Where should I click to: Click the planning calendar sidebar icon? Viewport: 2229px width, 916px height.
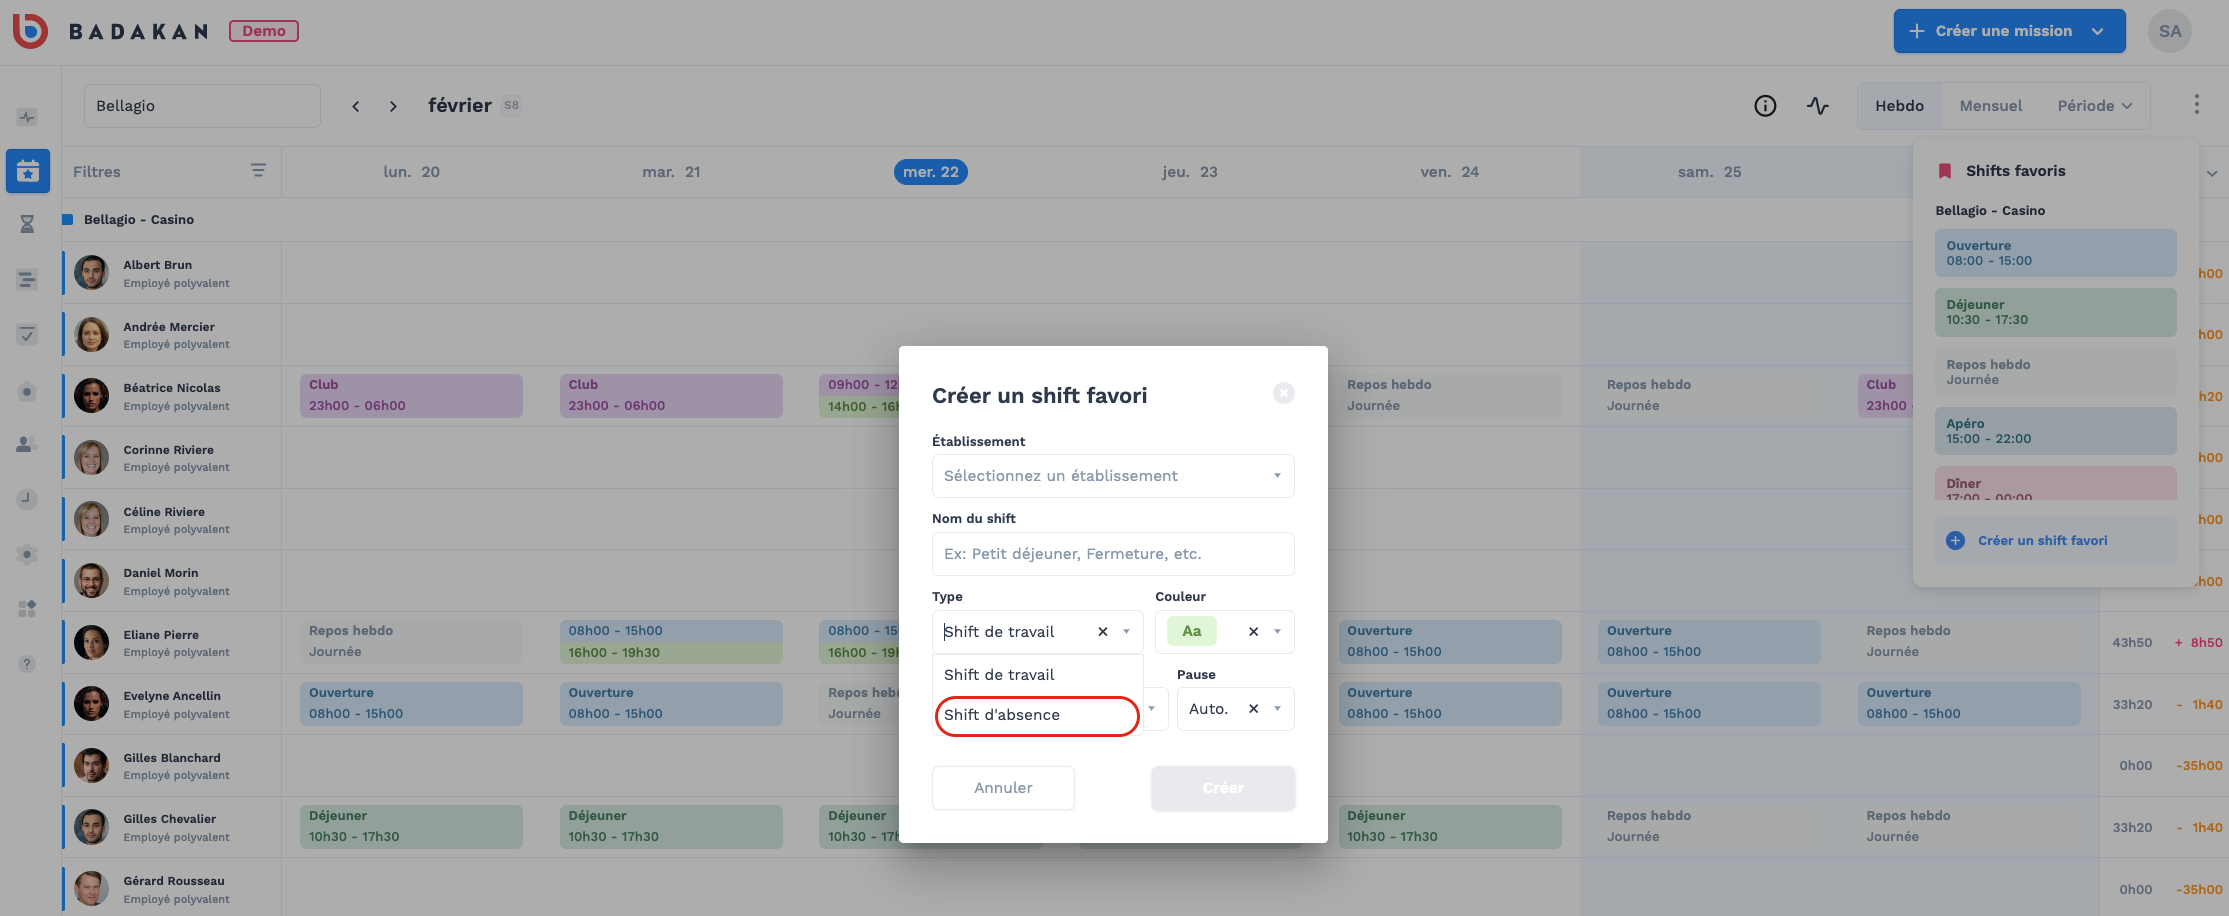tap(28, 172)
